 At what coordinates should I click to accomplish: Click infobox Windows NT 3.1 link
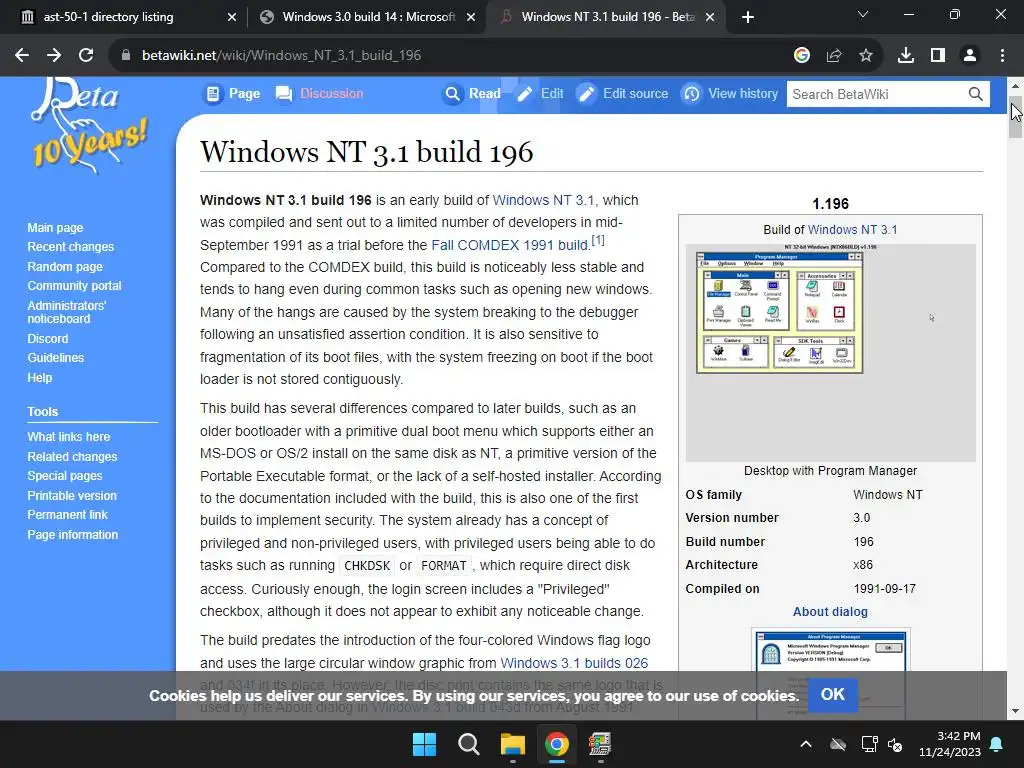point(852,230)
